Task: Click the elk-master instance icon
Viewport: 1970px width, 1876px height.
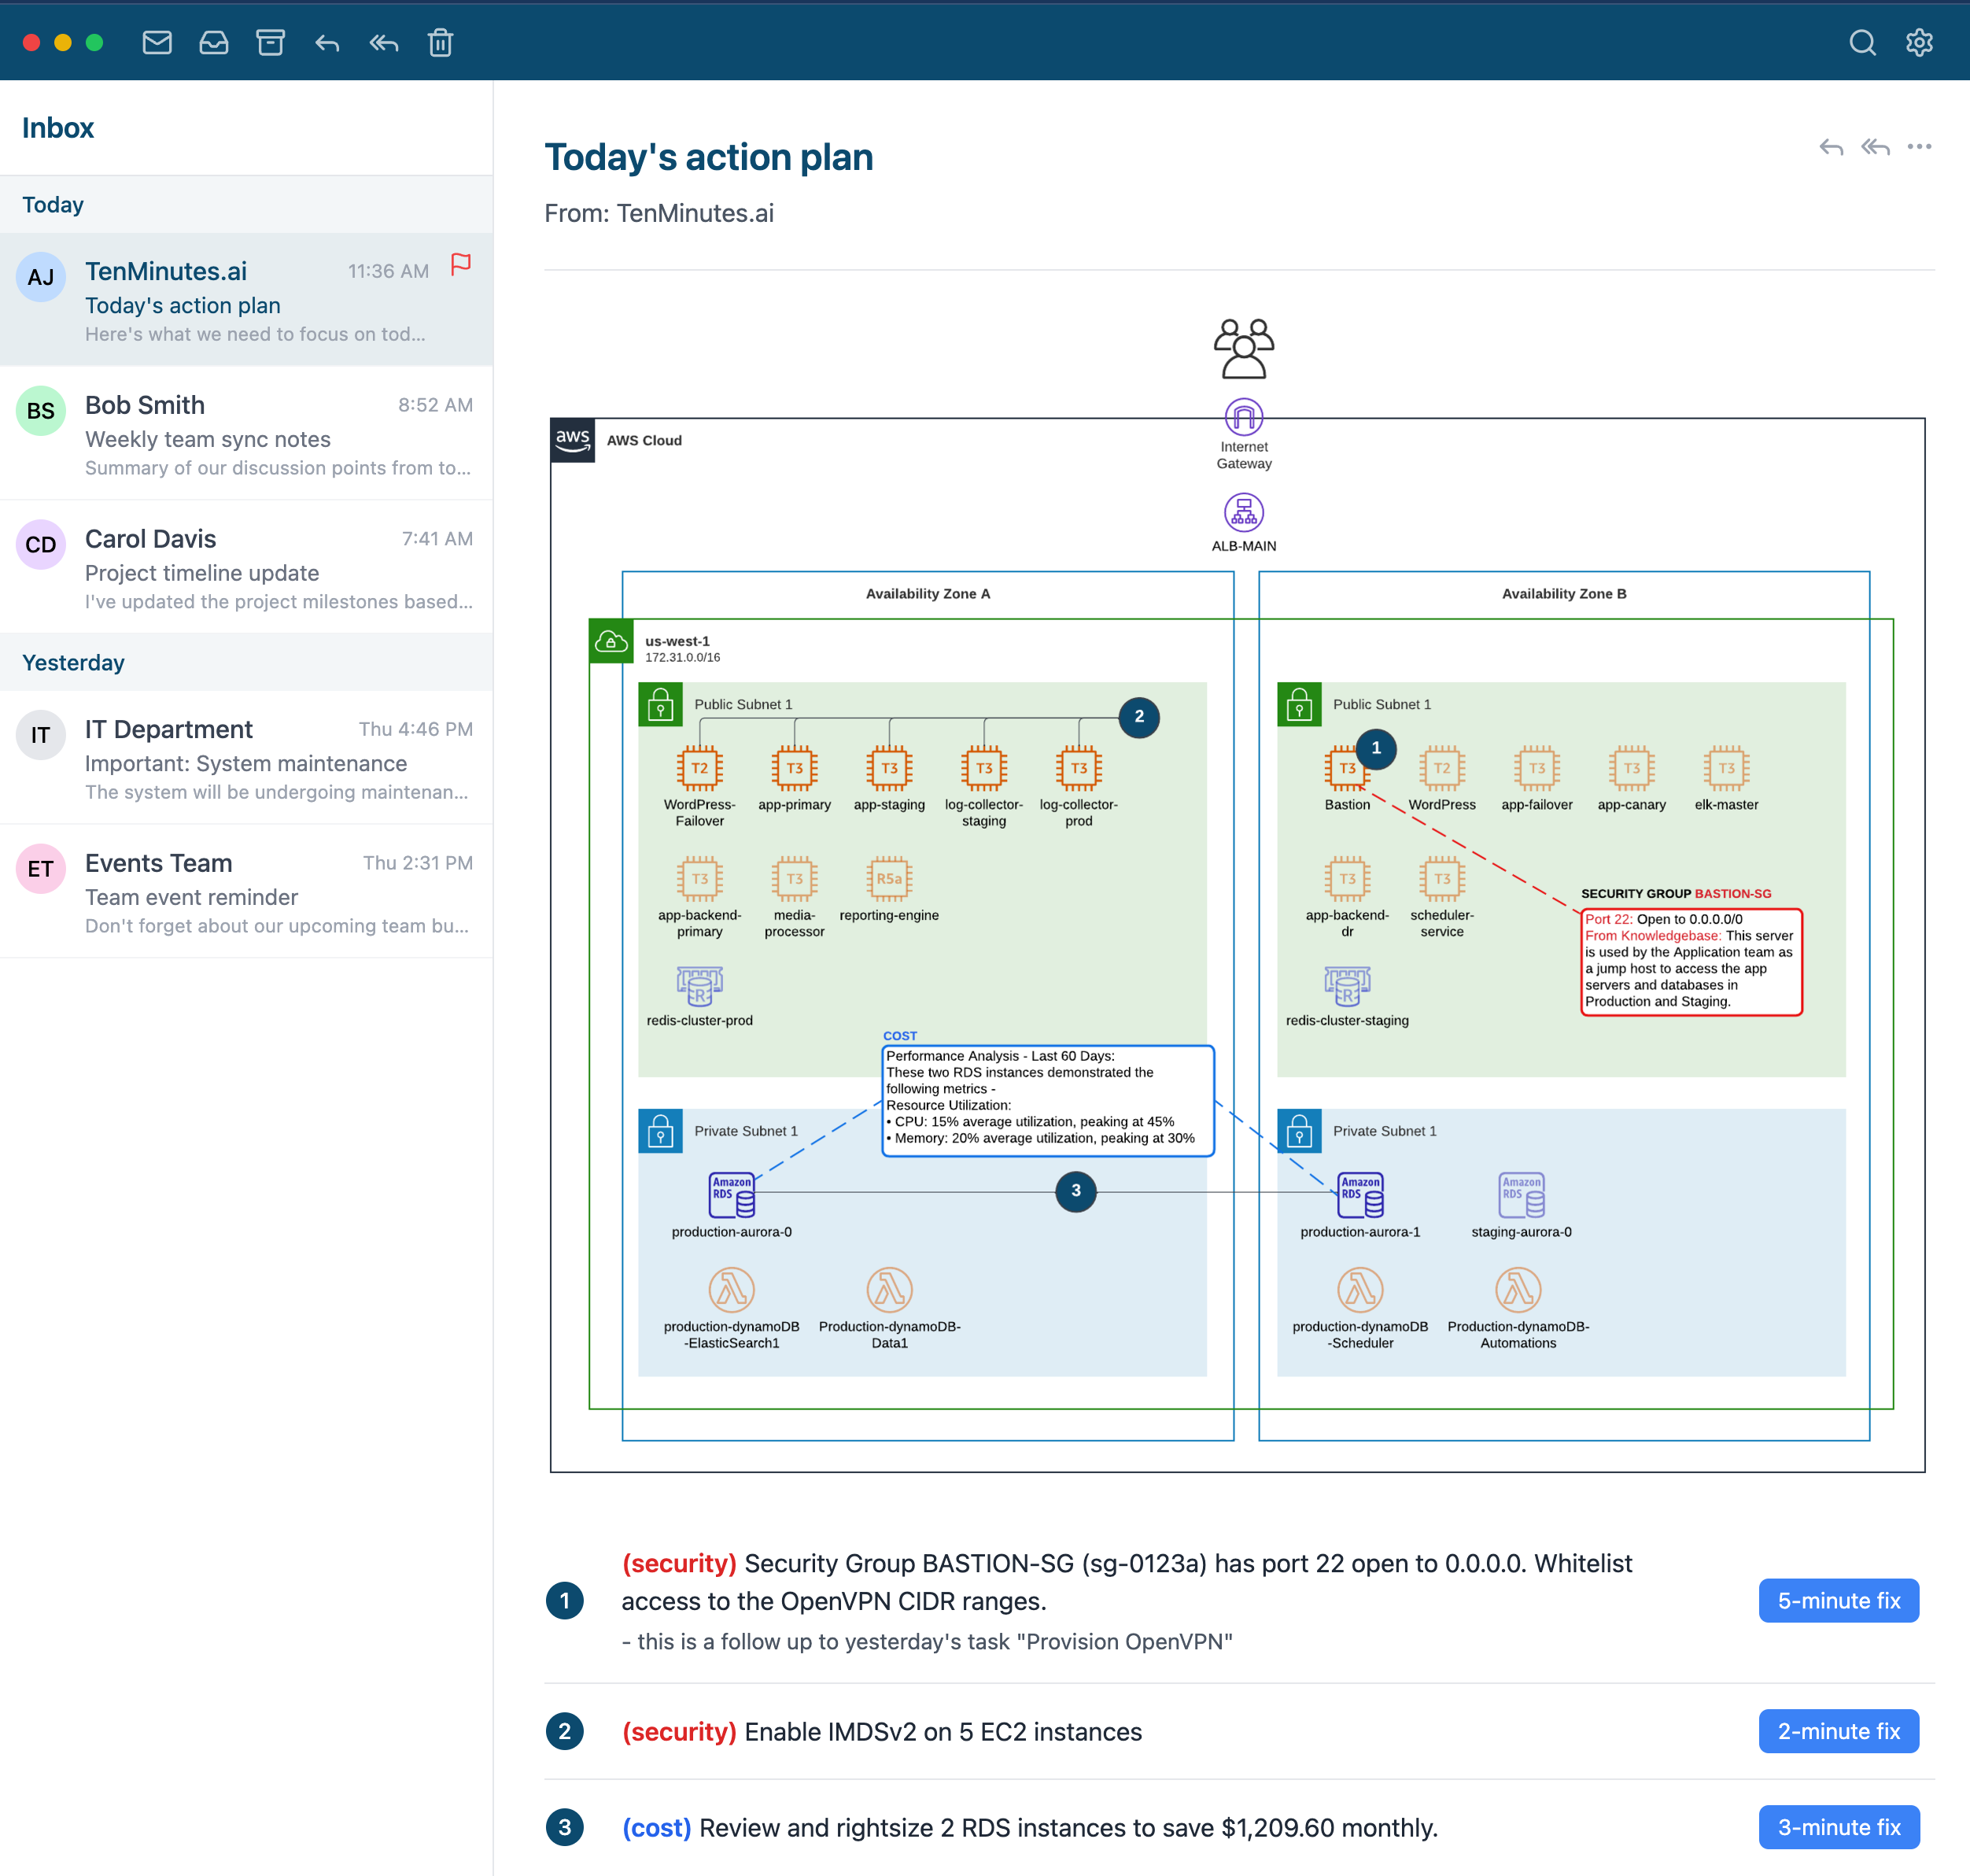Action: [x=1726, y=769]
